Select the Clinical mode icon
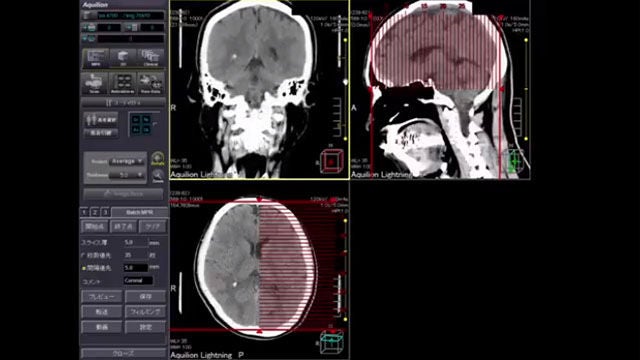640x360 pixels. coord(151,58)
